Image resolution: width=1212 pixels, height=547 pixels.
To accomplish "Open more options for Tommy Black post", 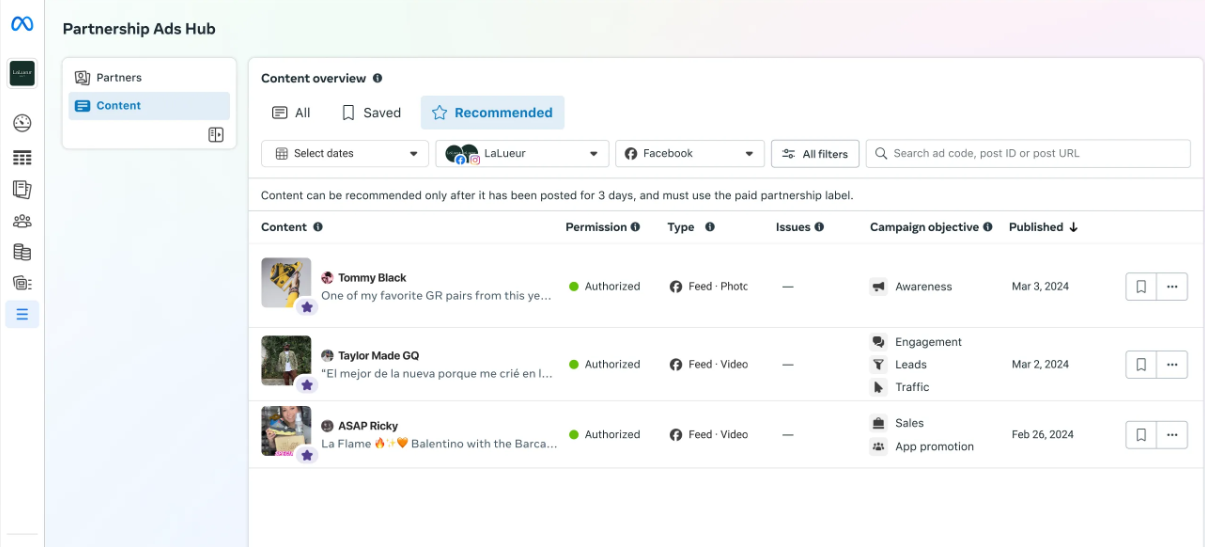I will (x=1172, y=287).
